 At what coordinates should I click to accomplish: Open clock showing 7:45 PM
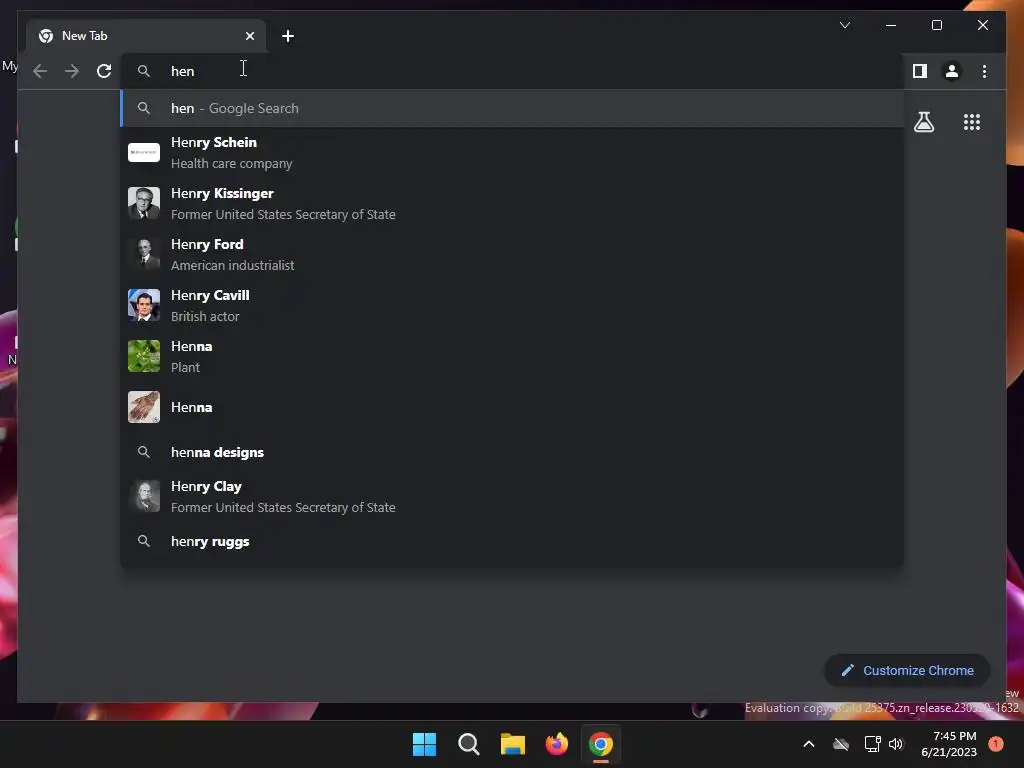(949, 744)
